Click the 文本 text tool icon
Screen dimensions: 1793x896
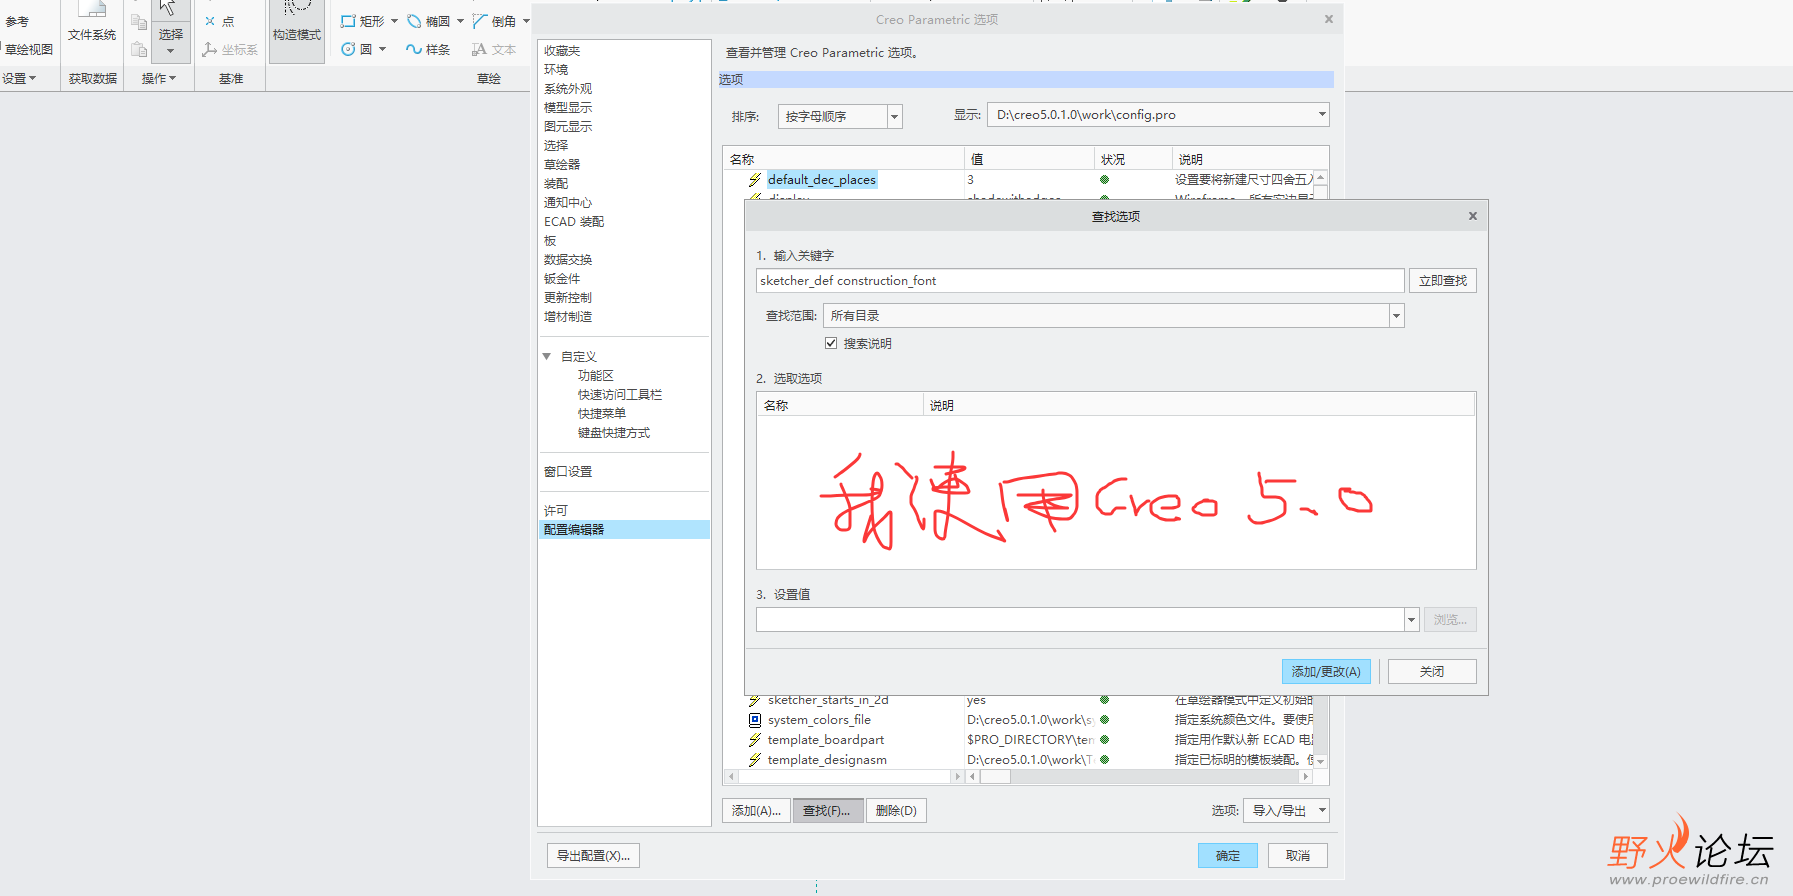tap(479, 49)
